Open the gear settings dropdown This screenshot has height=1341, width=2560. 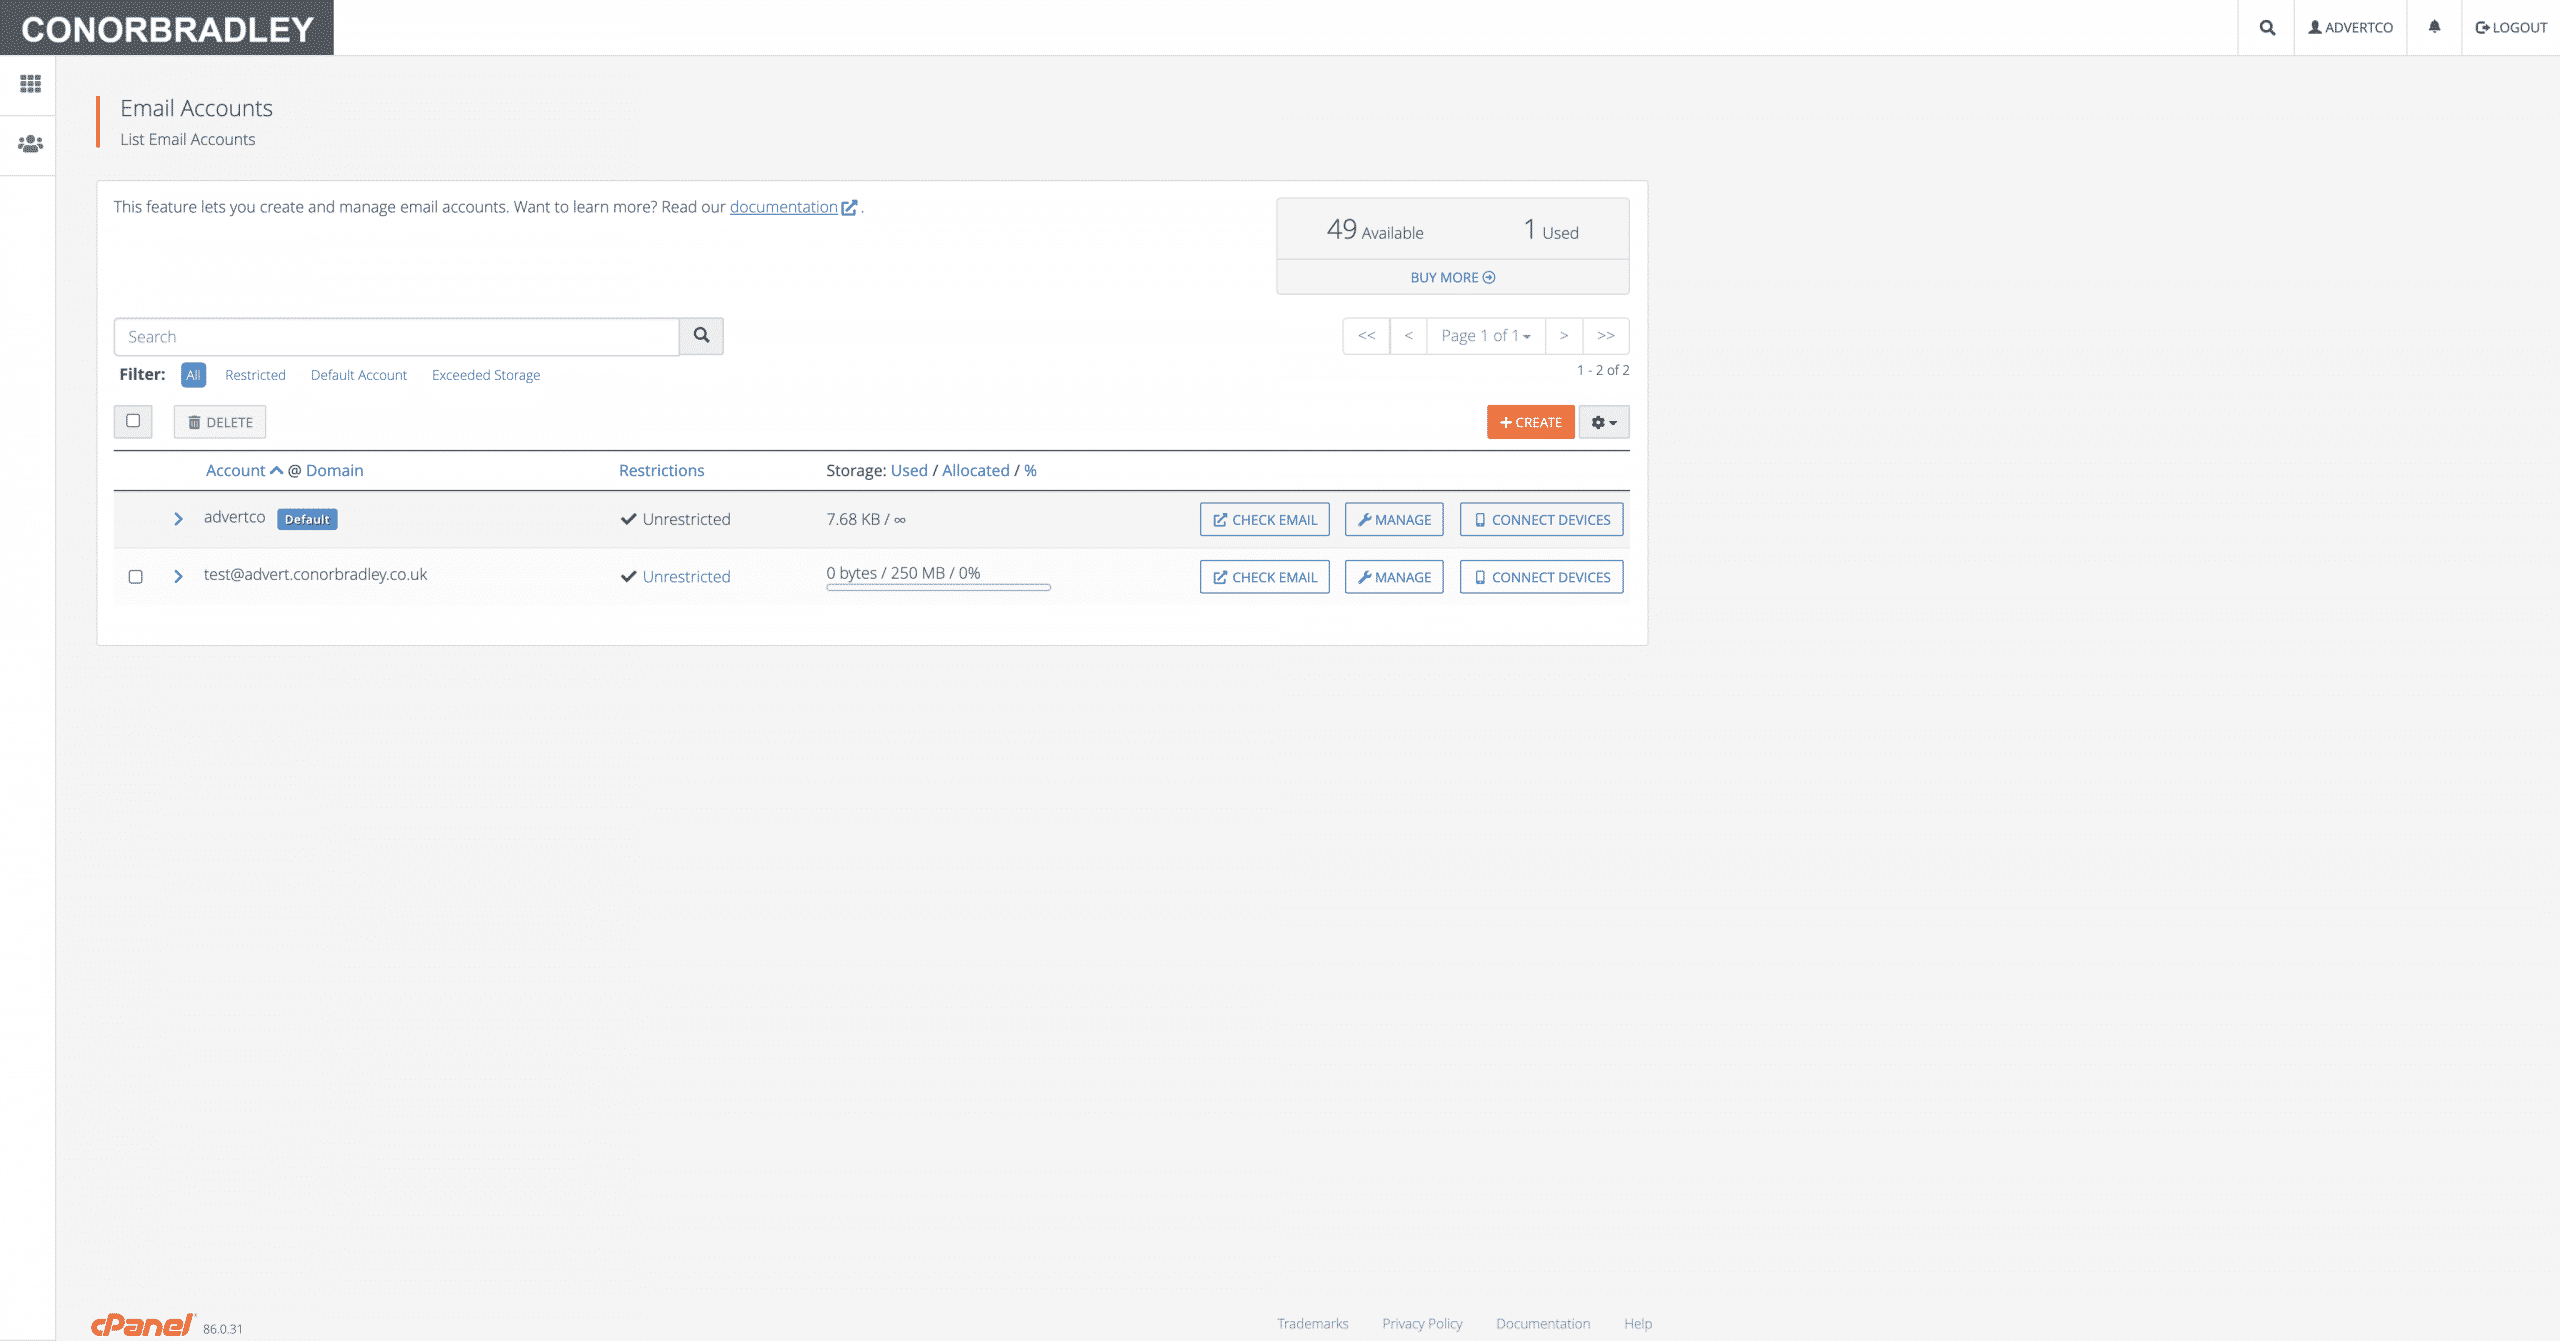1604,422
